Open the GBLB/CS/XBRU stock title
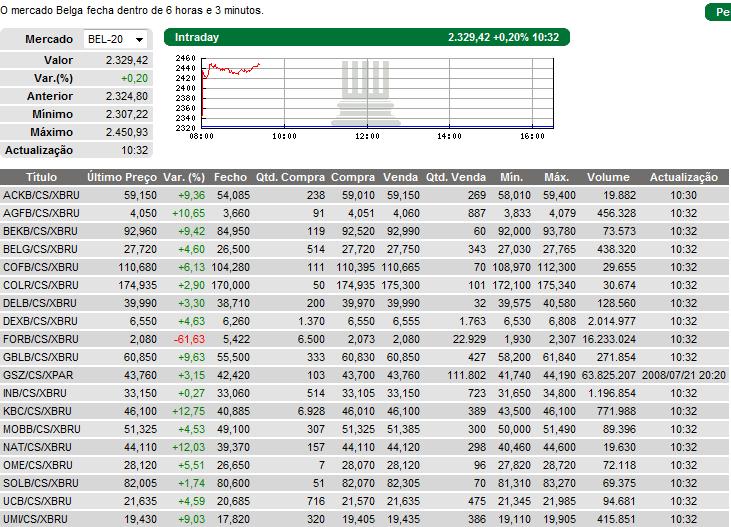 (x=40, y=357)
